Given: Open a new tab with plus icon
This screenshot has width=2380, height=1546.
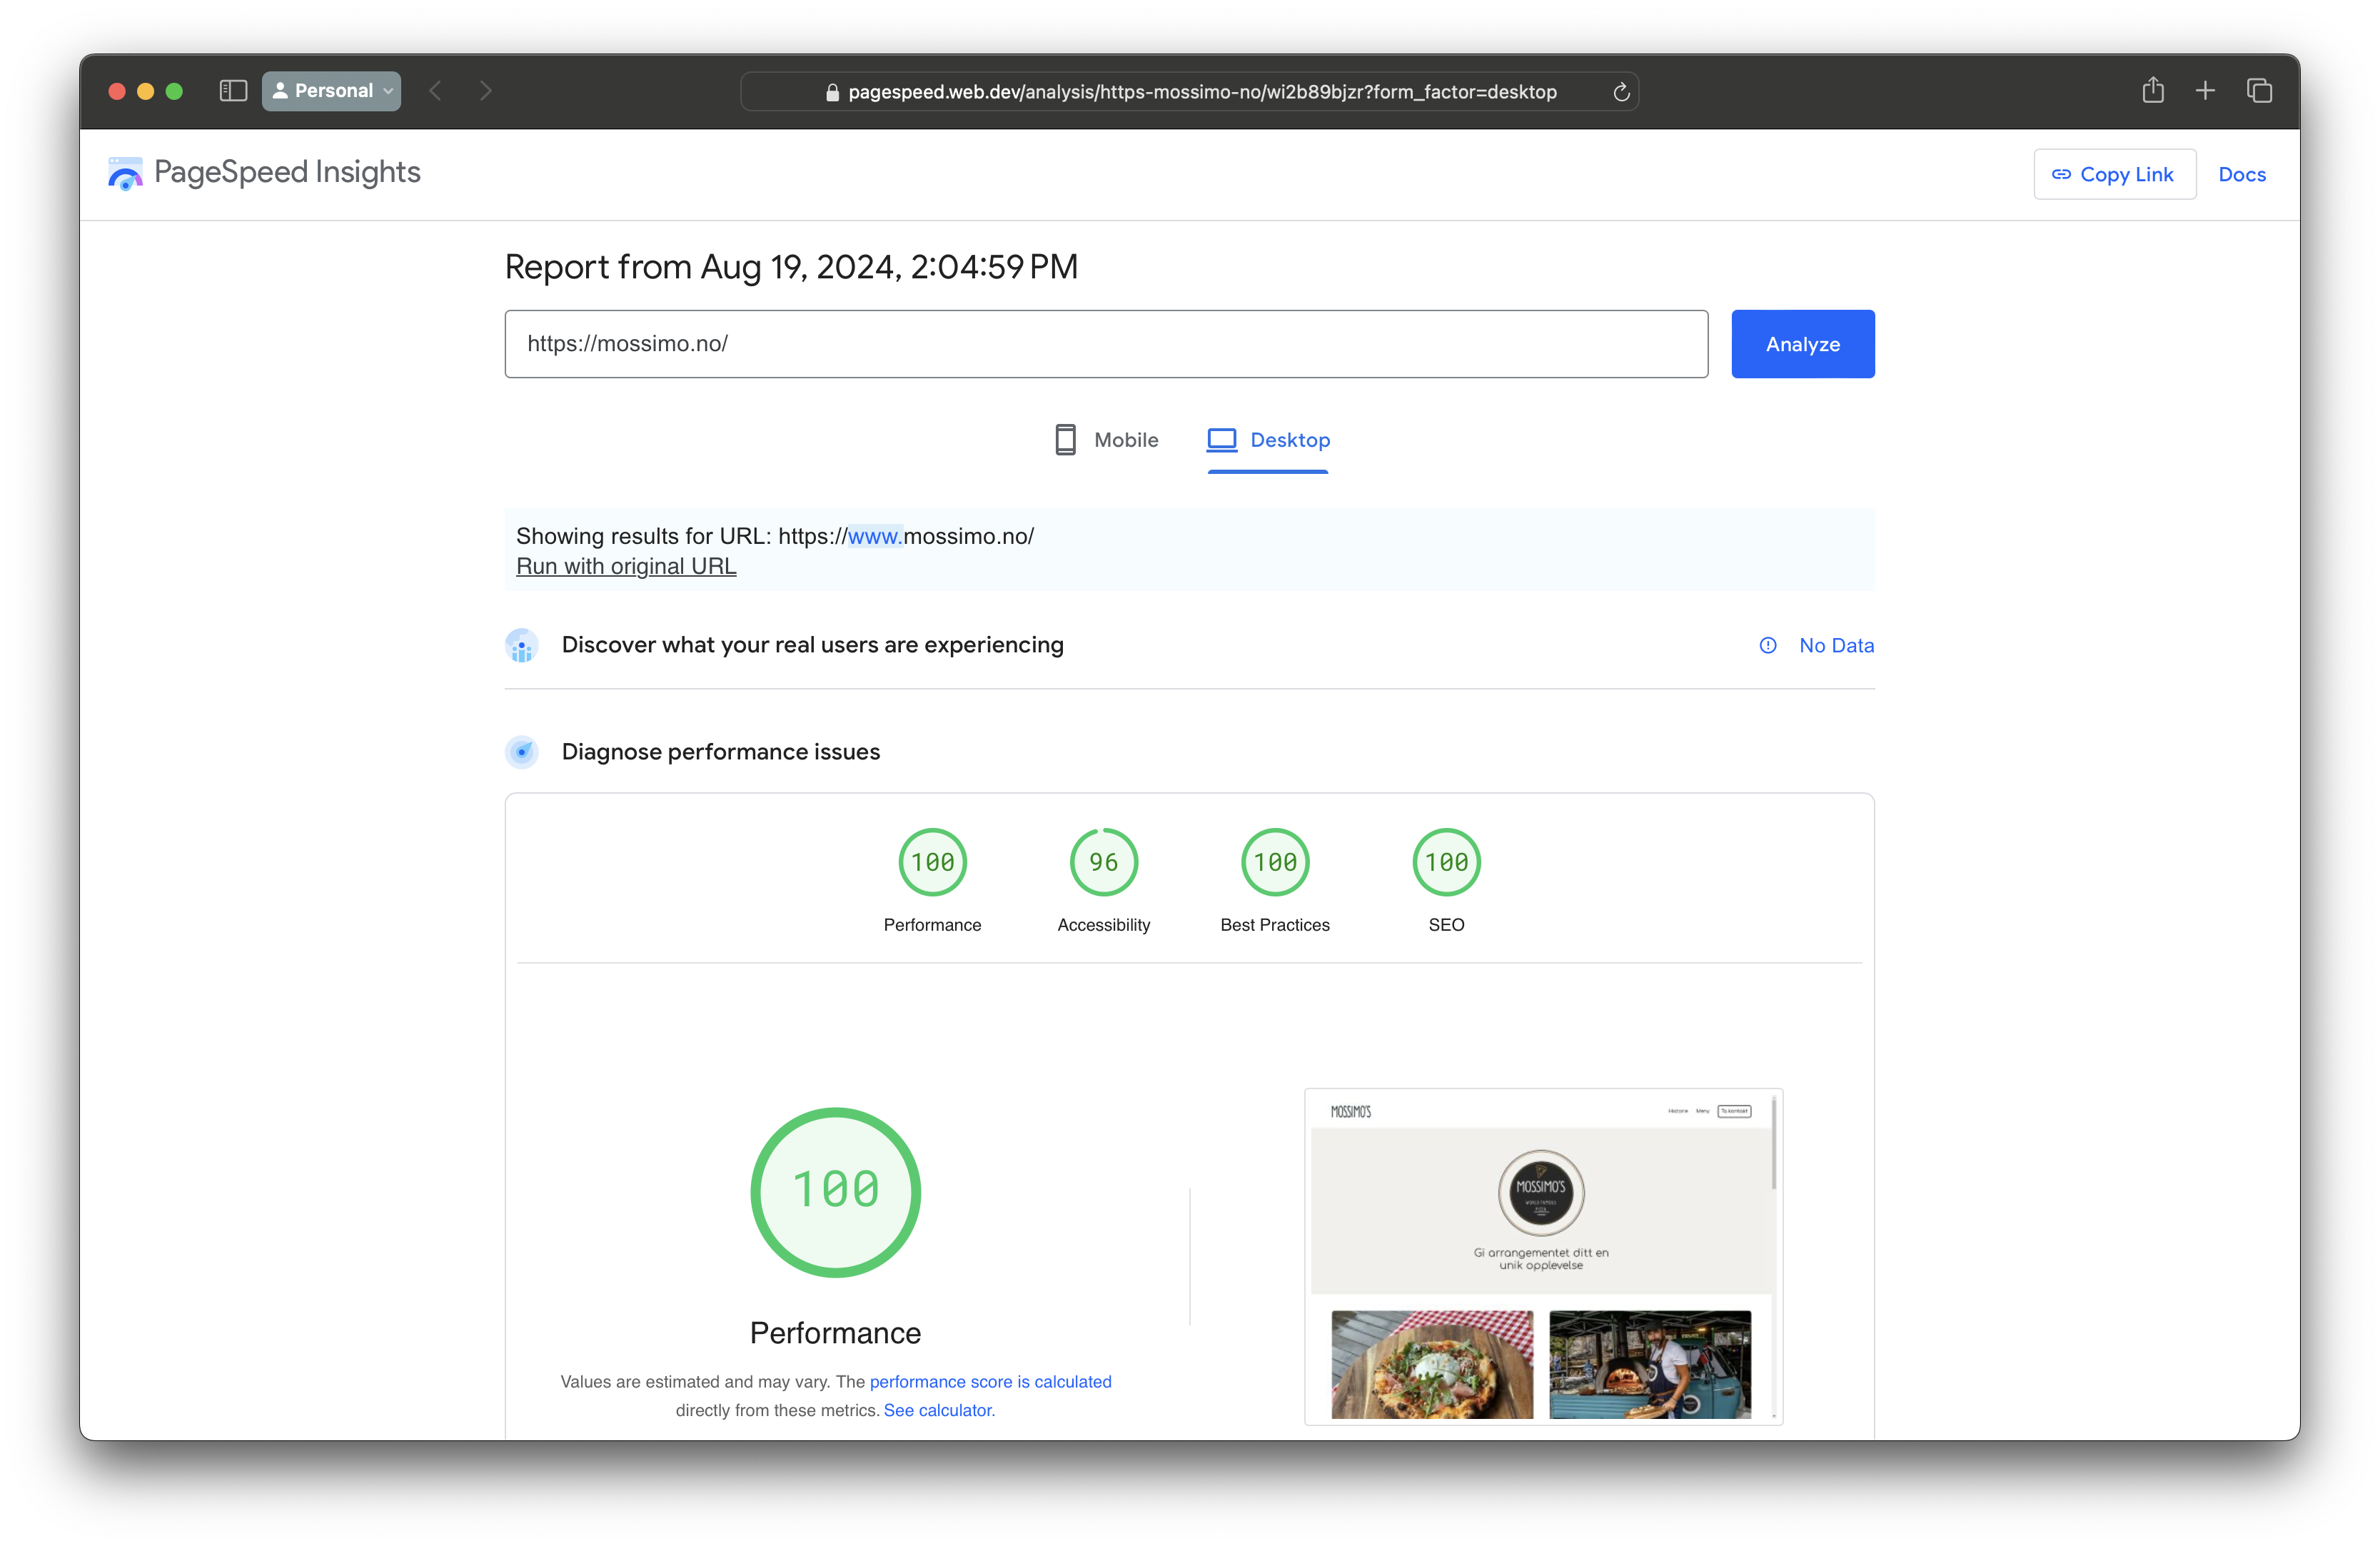Looking at the screenshot, I should point(2205,91).
